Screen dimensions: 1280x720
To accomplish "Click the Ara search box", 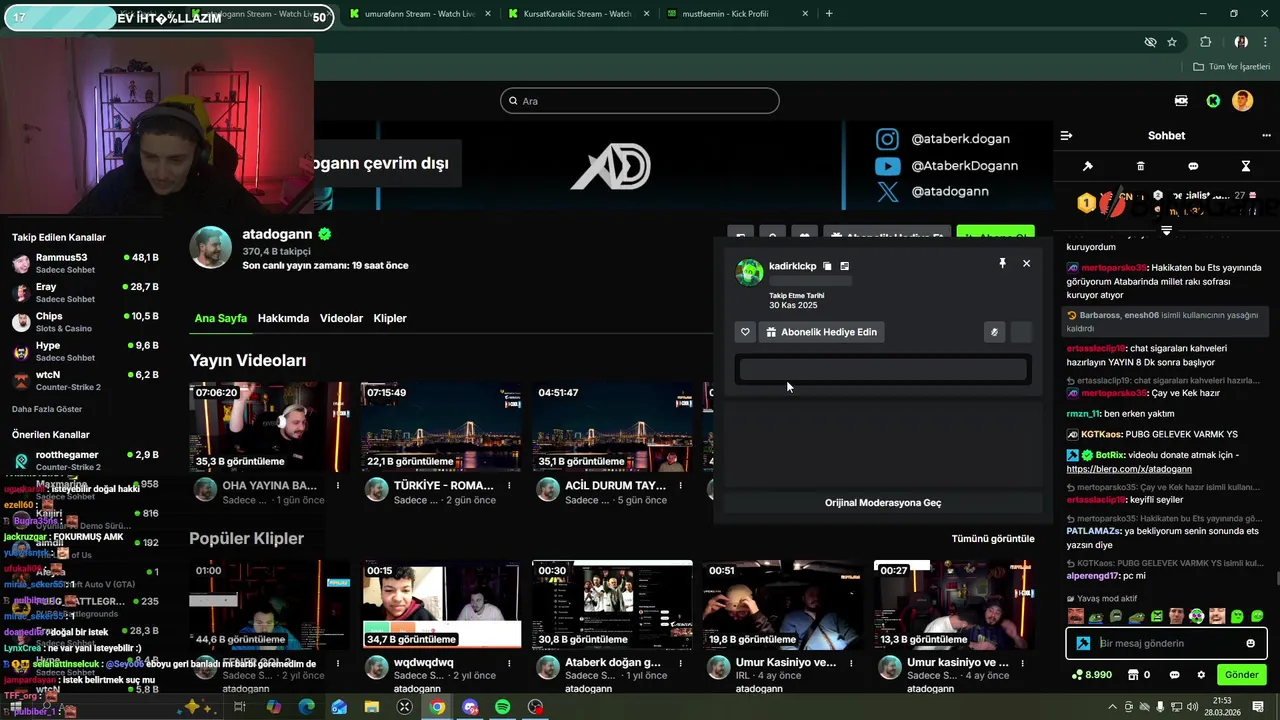I will (640, 101).
